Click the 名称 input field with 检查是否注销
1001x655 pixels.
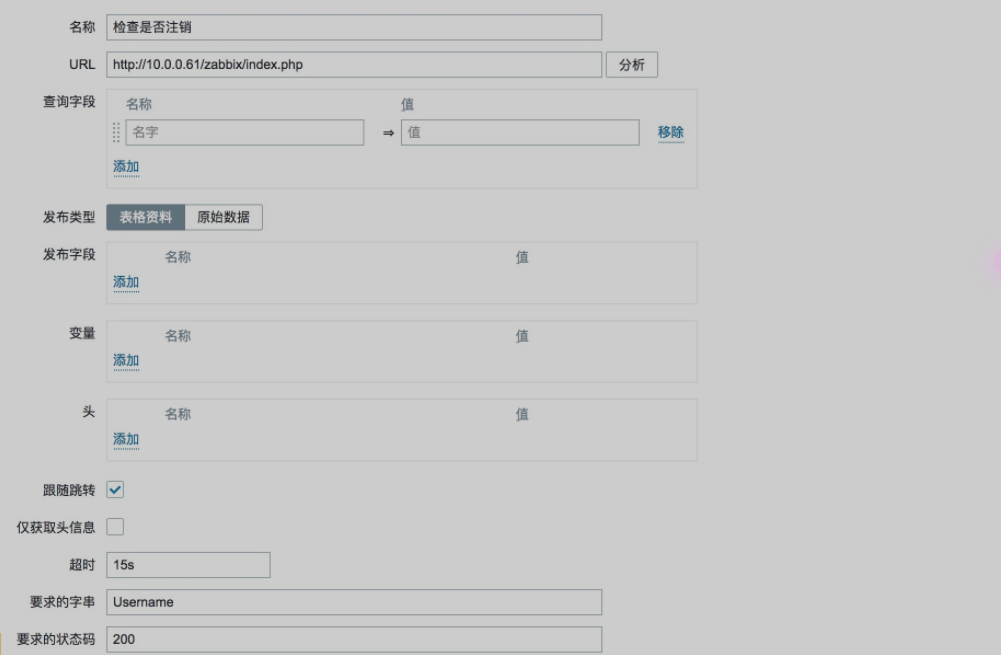click(x=354, y=27)
